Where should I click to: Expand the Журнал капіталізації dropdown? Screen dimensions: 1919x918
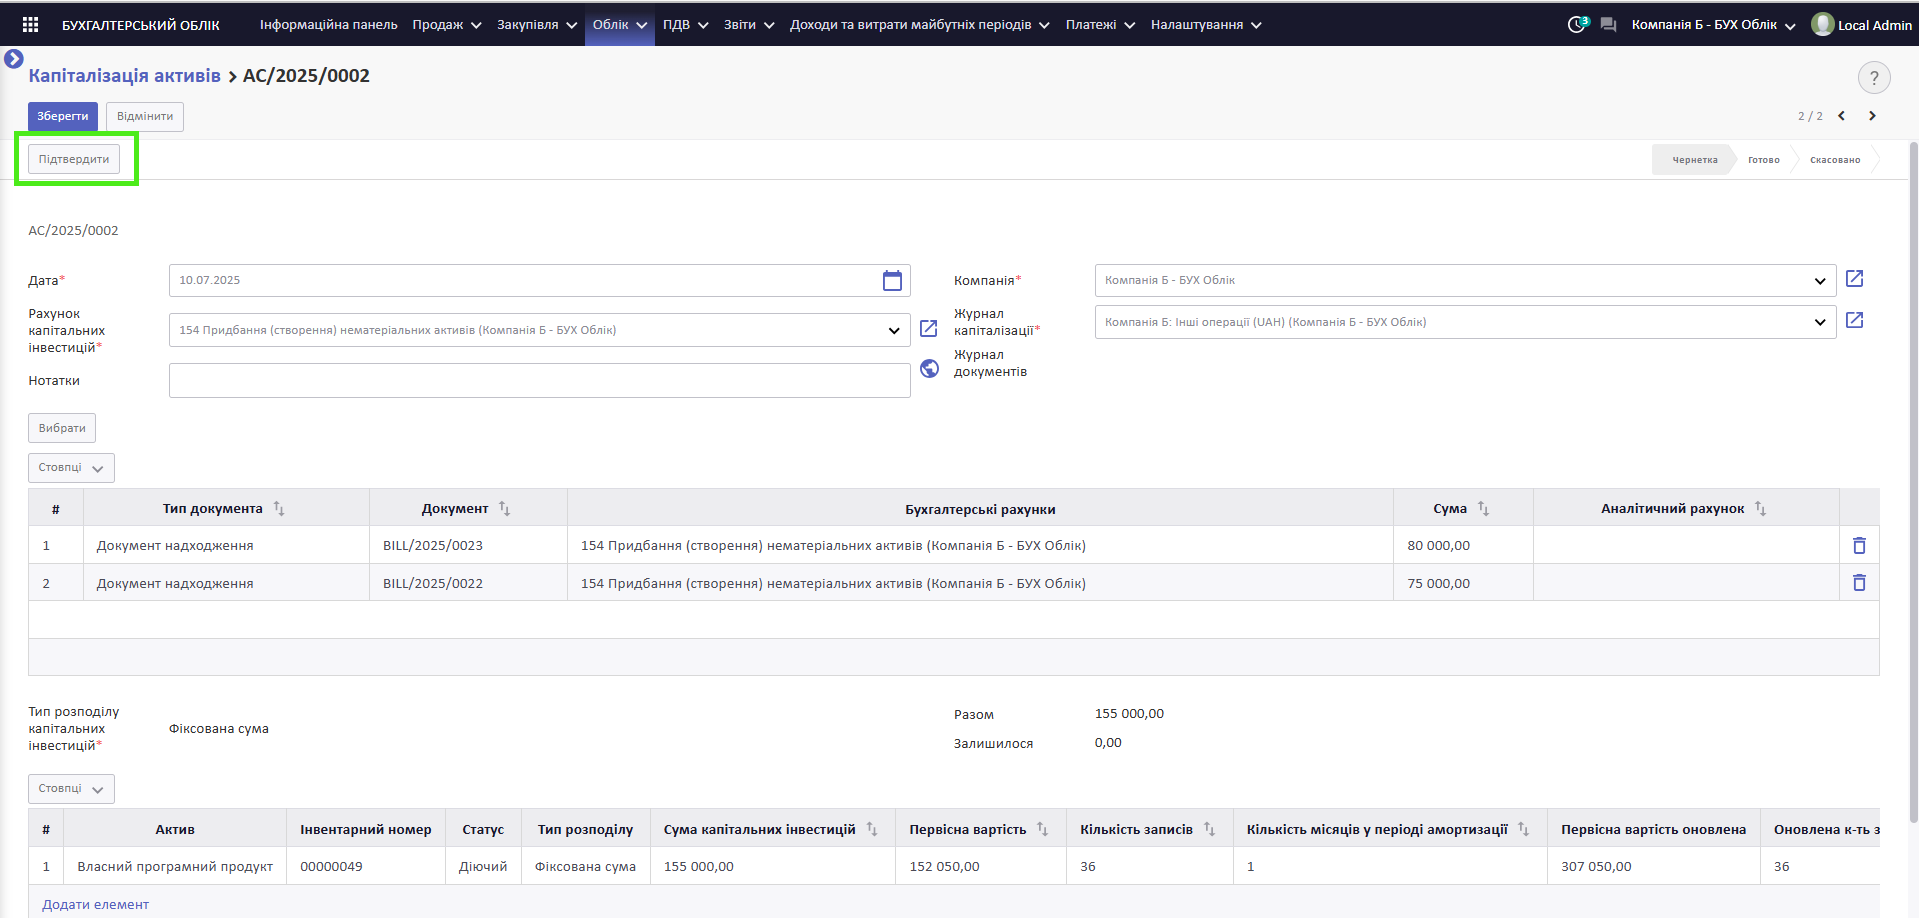coord(1820,322)
